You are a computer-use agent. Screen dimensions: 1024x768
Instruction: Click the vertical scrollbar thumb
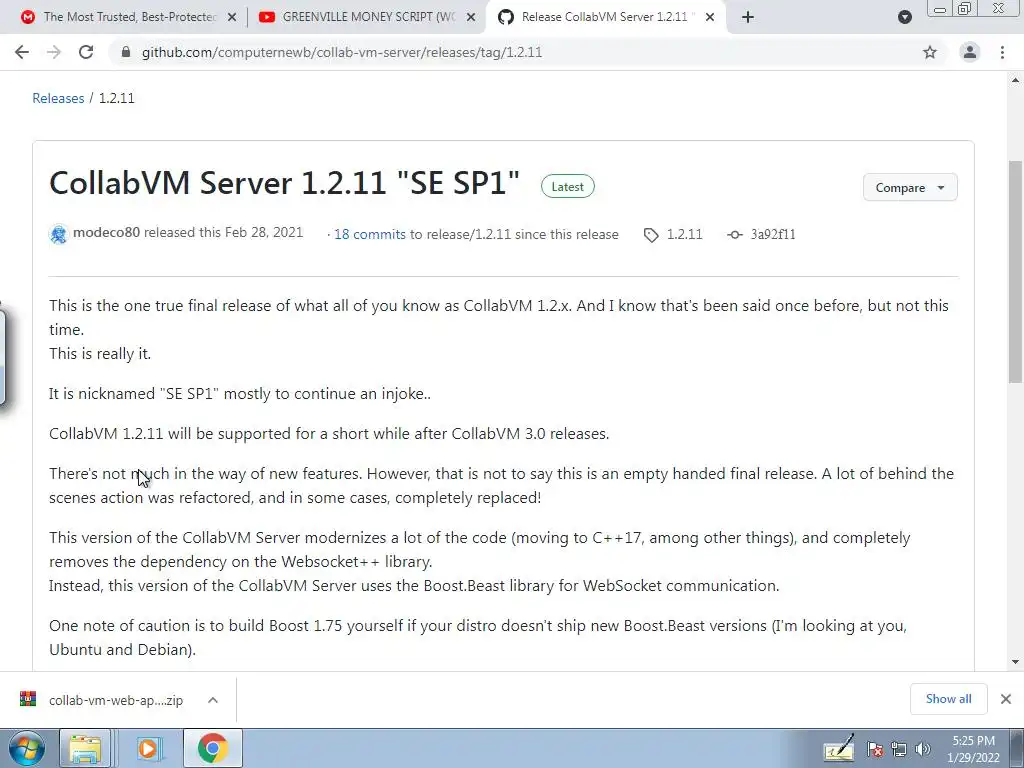pyautogui.click(x=1015, y=270)
